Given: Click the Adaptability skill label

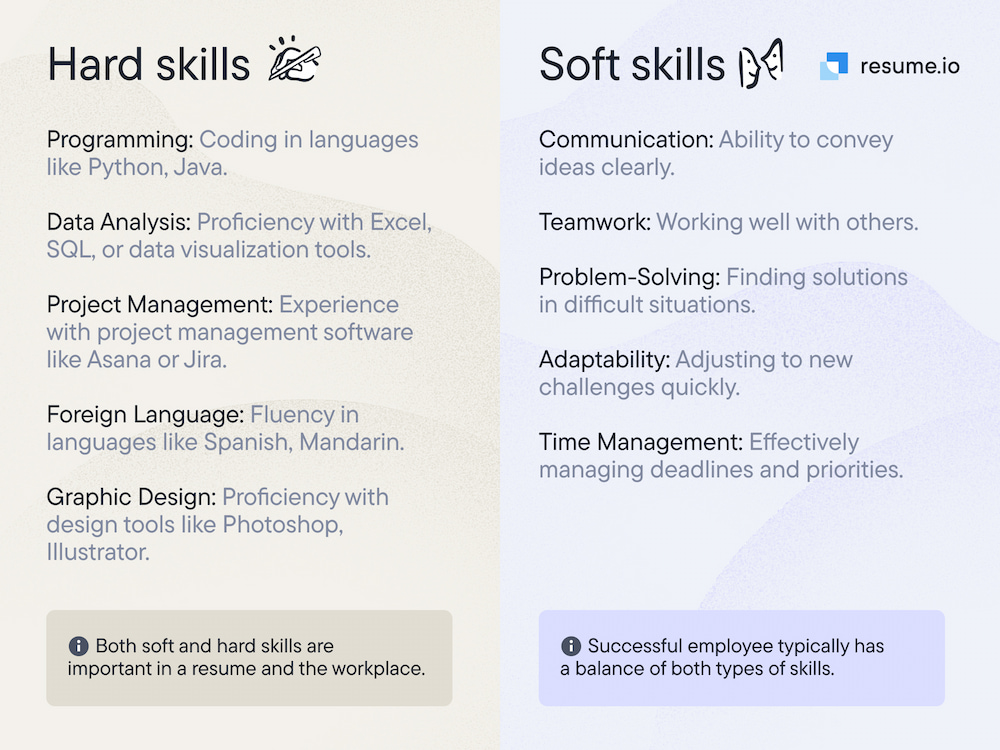Looking at the screenshot, I should click(604, 360).
